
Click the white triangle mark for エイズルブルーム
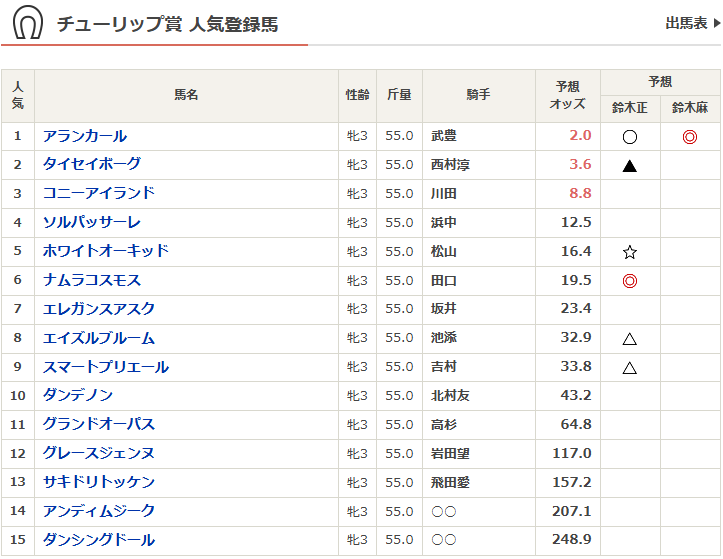click(x=629, y=339)
